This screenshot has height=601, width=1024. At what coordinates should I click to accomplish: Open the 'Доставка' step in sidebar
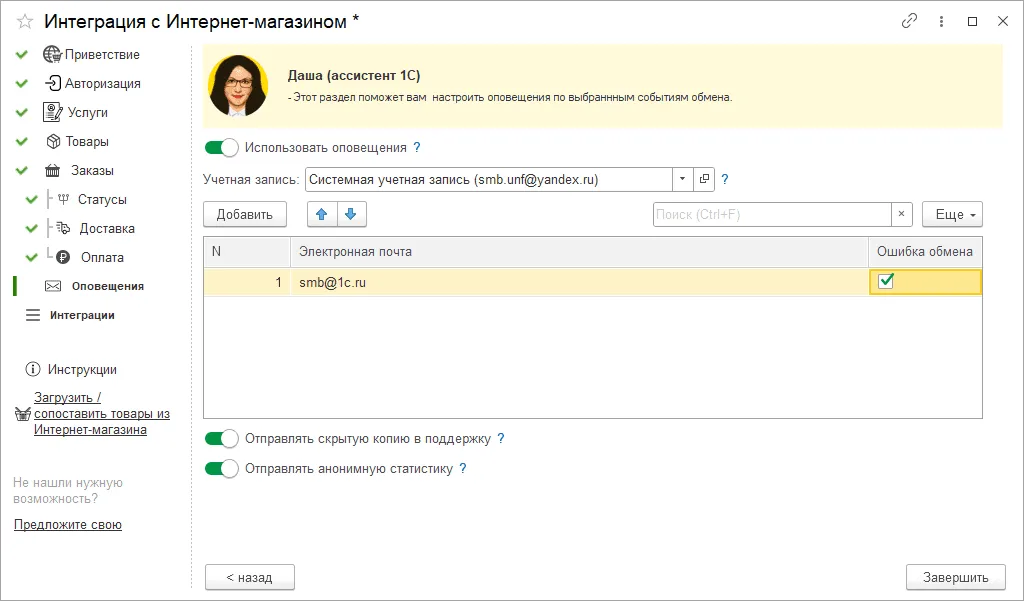106,228
